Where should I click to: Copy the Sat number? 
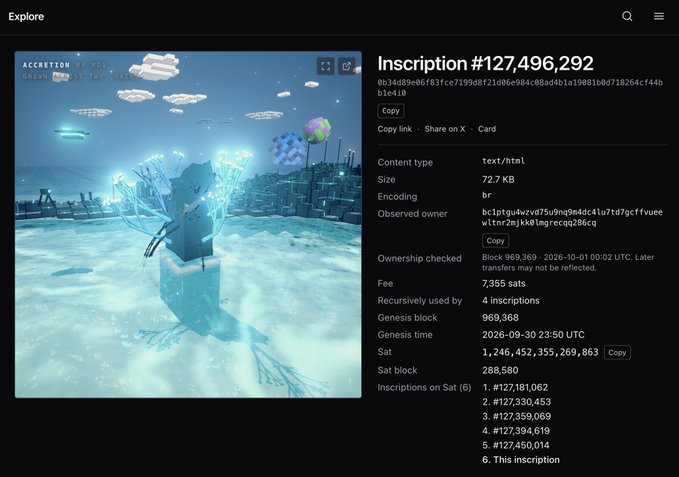(617, 352)
